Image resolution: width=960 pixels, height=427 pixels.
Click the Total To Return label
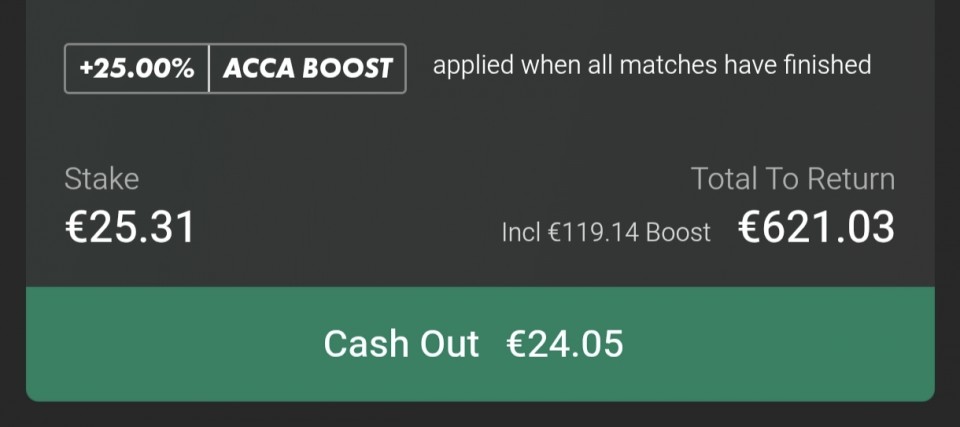point(792,179)
